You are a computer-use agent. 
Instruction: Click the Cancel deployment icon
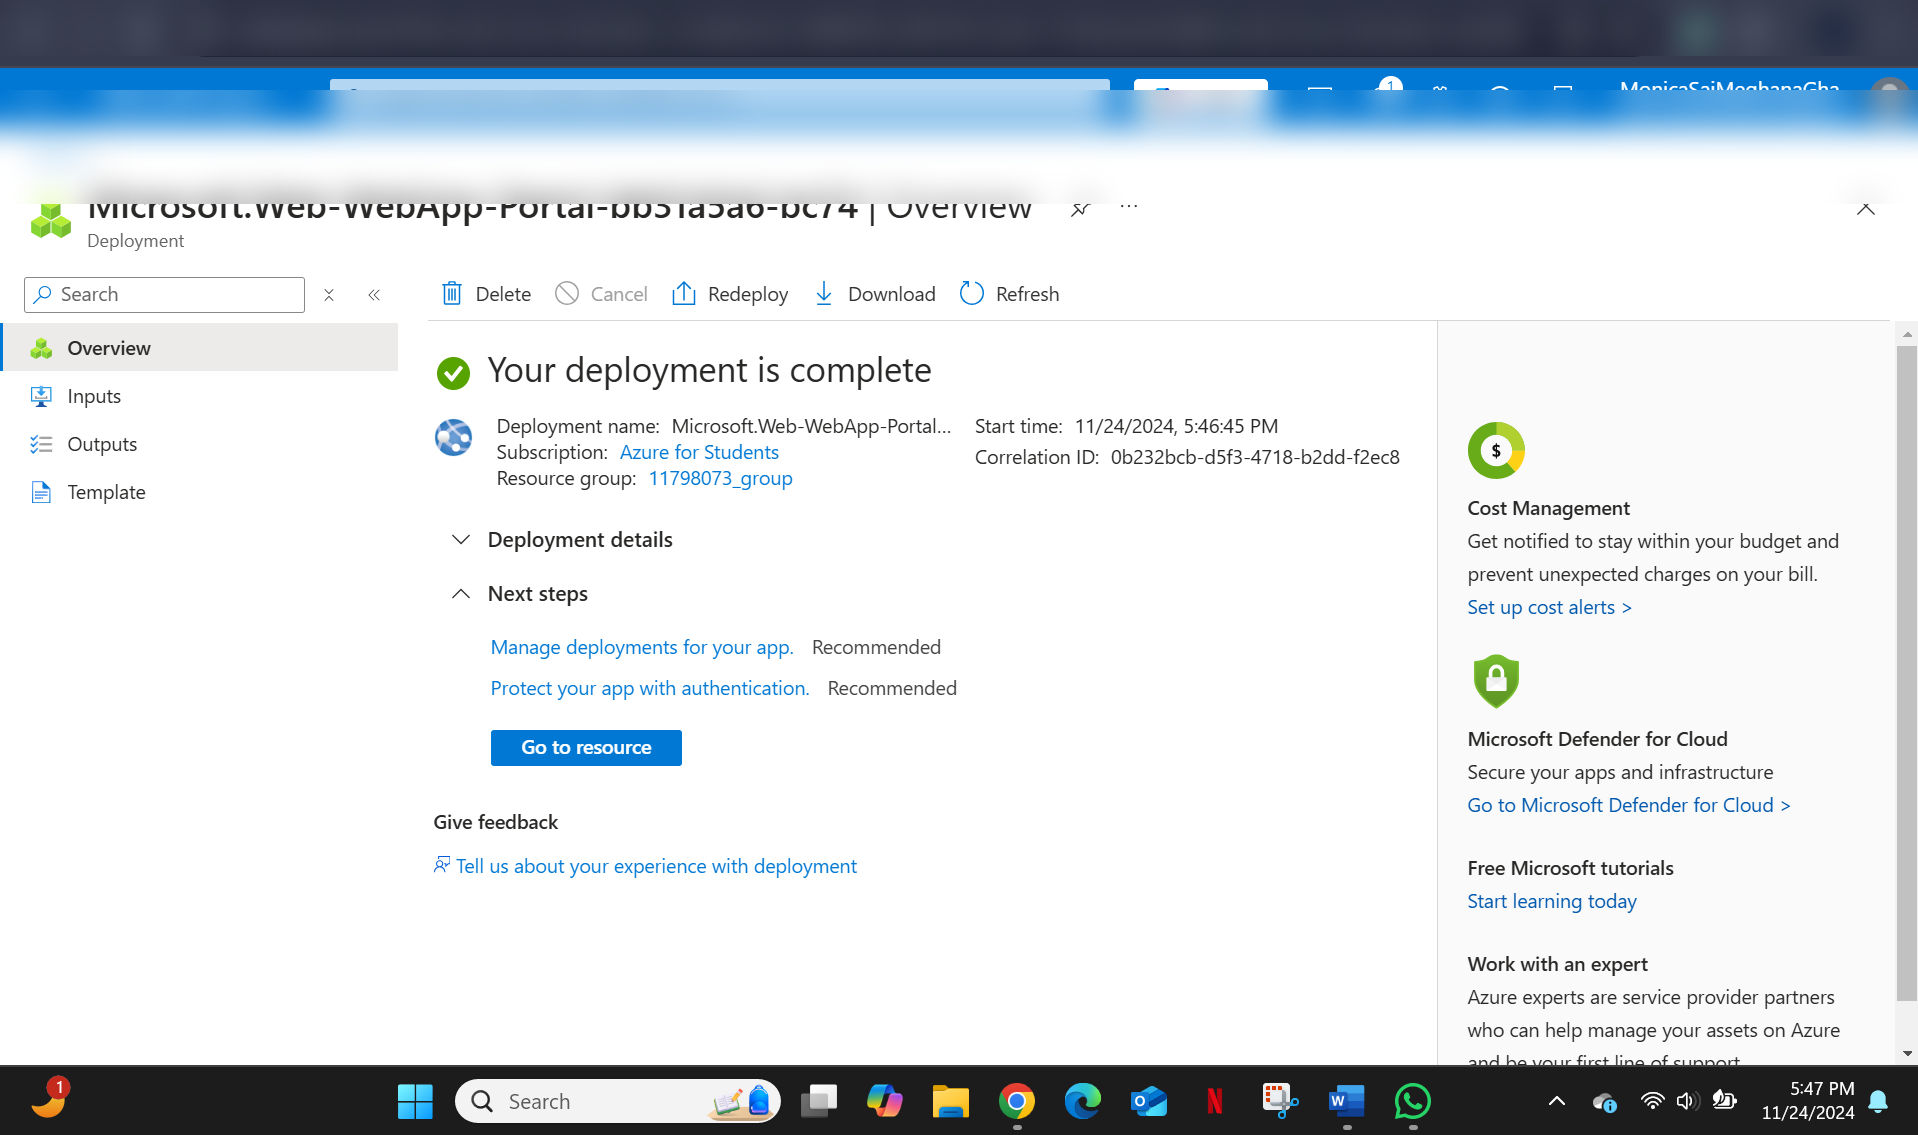[567, 293]
